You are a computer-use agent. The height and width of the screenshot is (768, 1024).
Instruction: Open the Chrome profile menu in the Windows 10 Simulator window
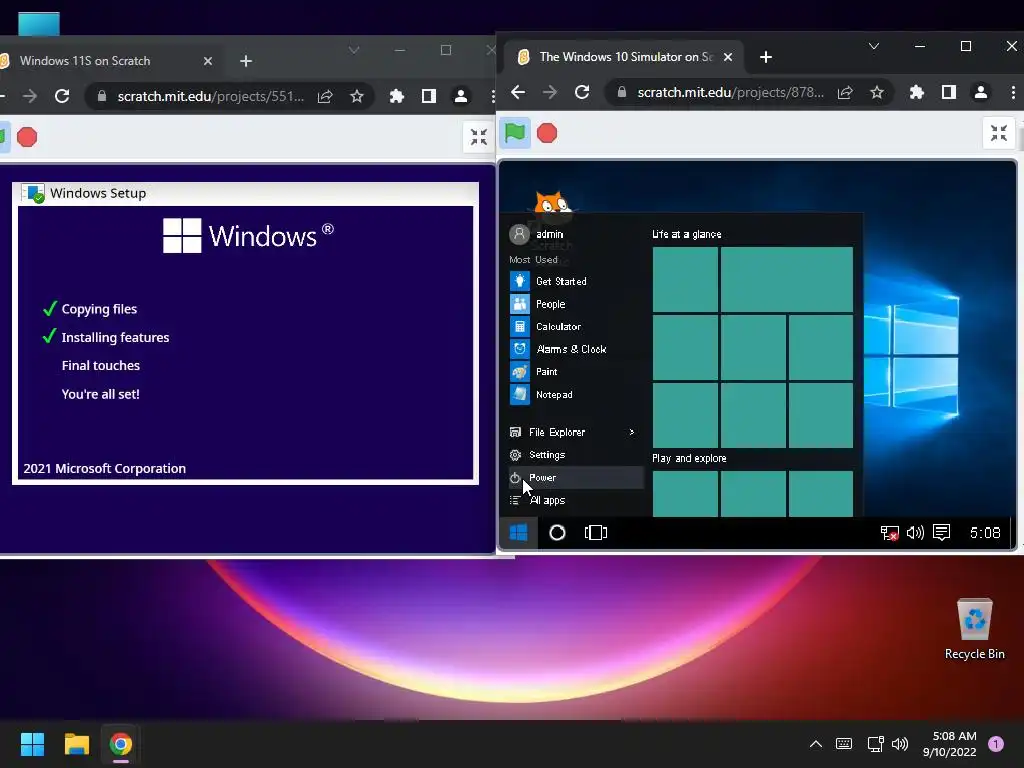(x=981, y=92)
